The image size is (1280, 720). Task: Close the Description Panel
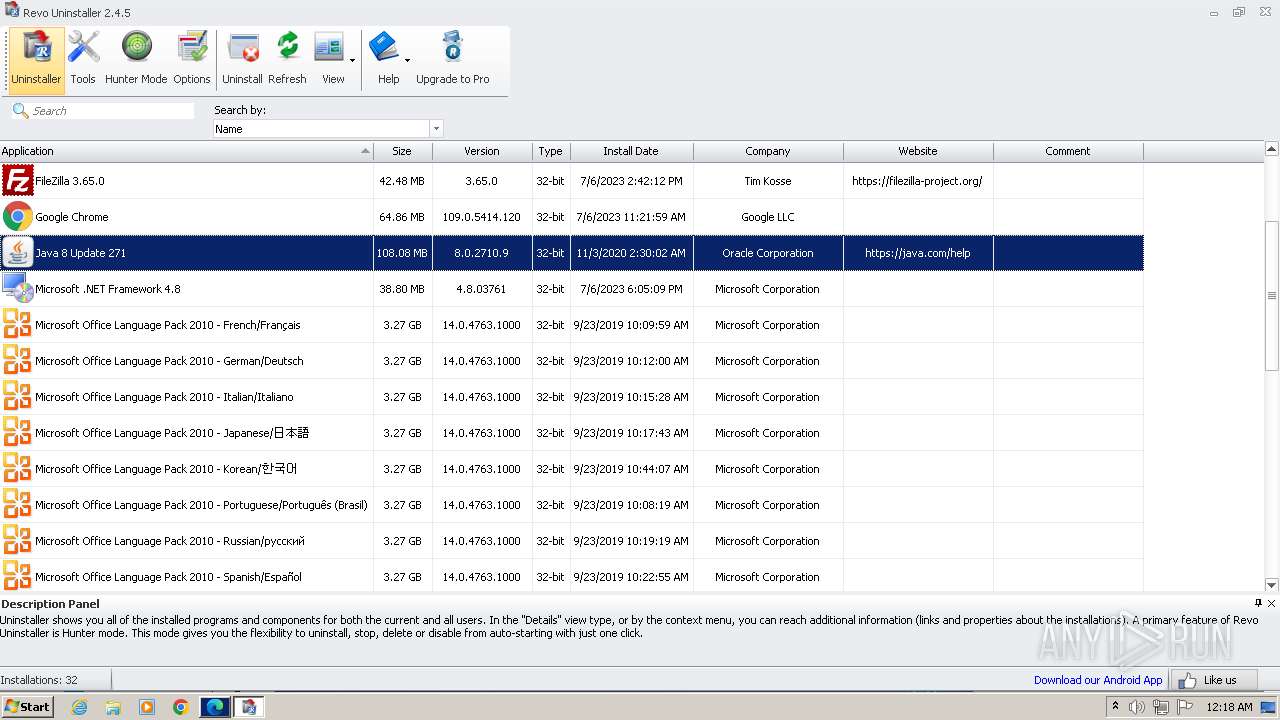pyautogui.click(x=1272, y=603)
